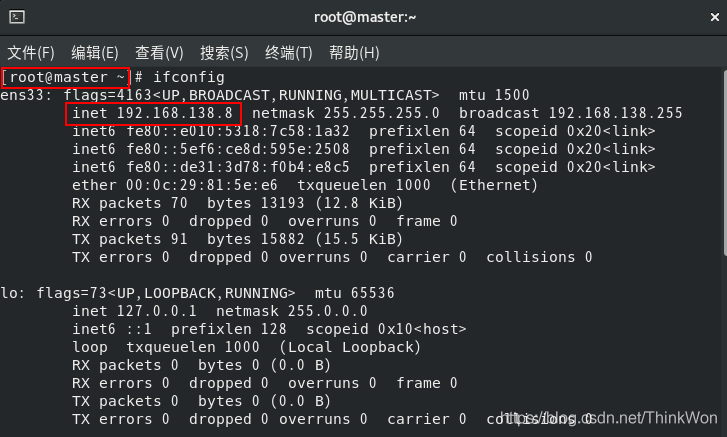Click the [root@master ~] shell prompt

[66, 77]
